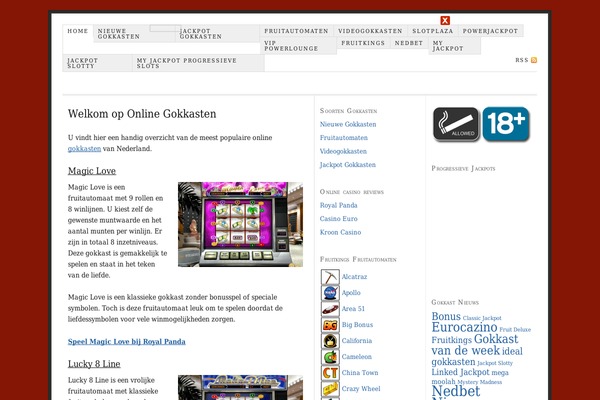The width and height of the screenshot is (600, 400).
Task: Open the Royal Panda review link
Action: tap(338, 205)
